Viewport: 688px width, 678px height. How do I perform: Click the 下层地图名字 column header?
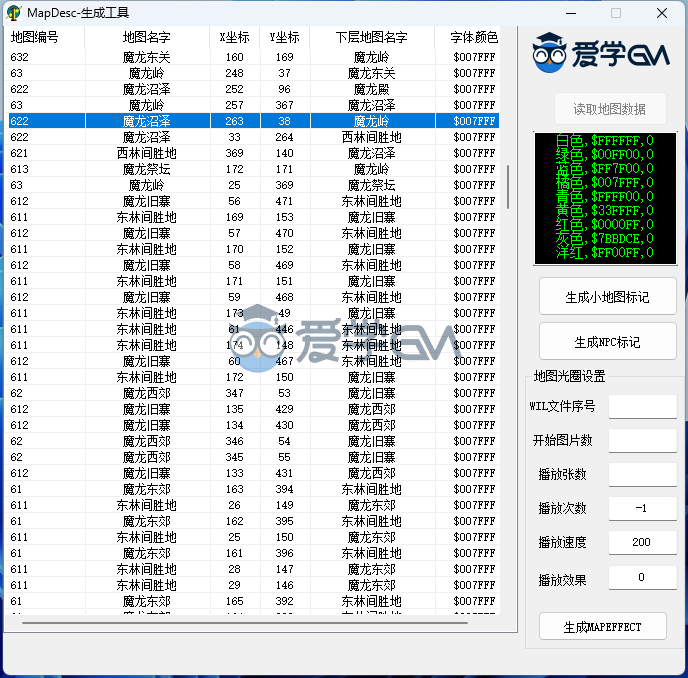point(372,37)
